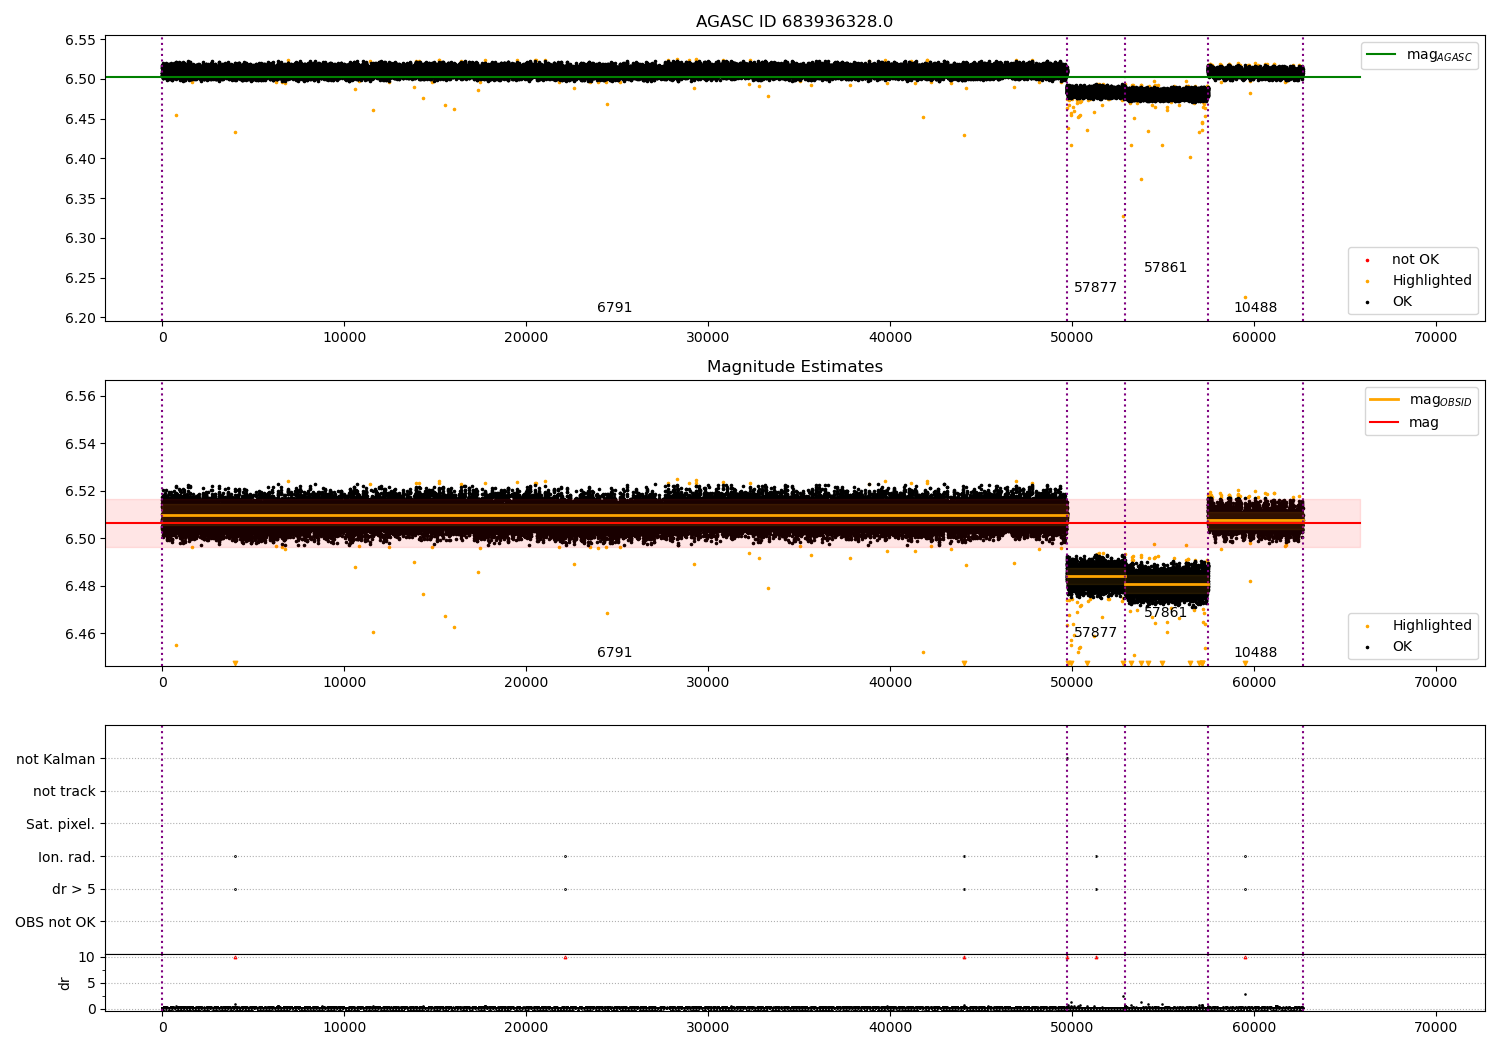This screenshot has width=1500, height=1050.
Task: Click the 'Sat. pixel.' axis label
Action: [x=61, y=824]
